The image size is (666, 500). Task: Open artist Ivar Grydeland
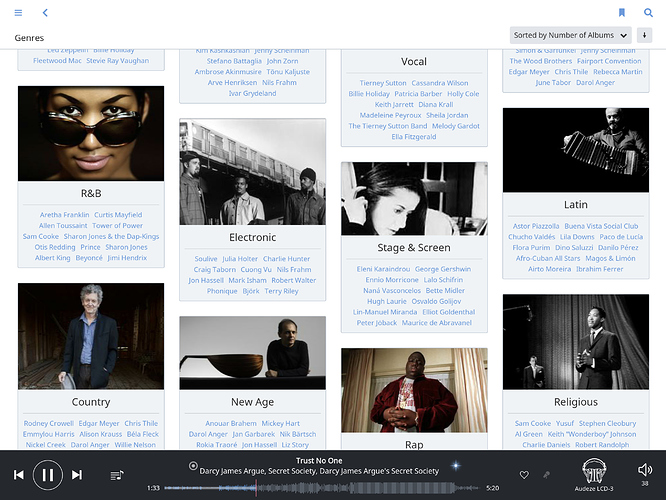tap(253, 93)
